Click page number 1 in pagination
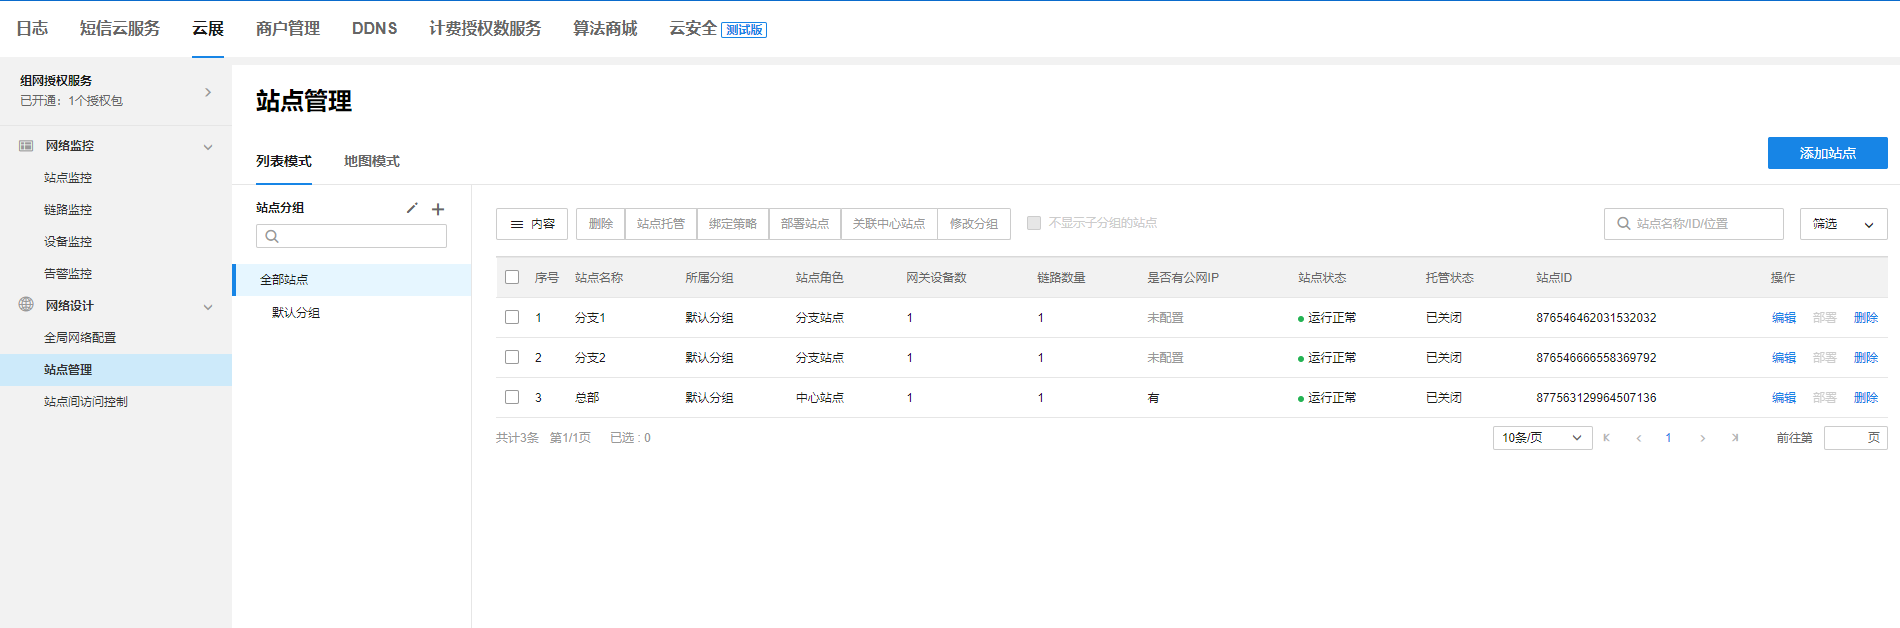Viewport: 1900px width, 628px height. pyautogui.click(x=1668, y=438)
